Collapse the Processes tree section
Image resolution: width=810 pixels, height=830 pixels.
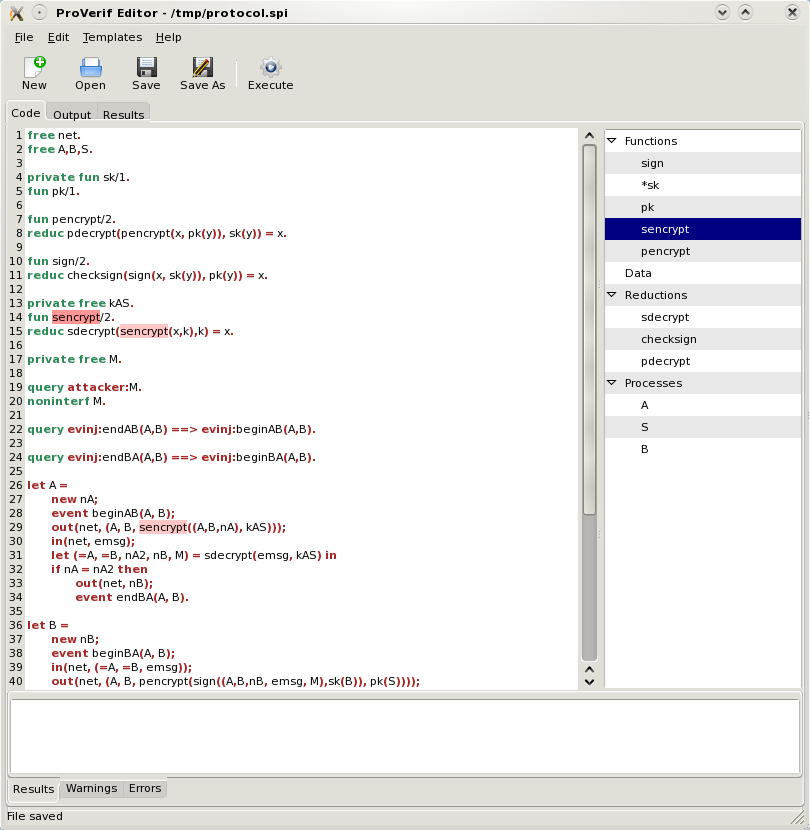612,383
